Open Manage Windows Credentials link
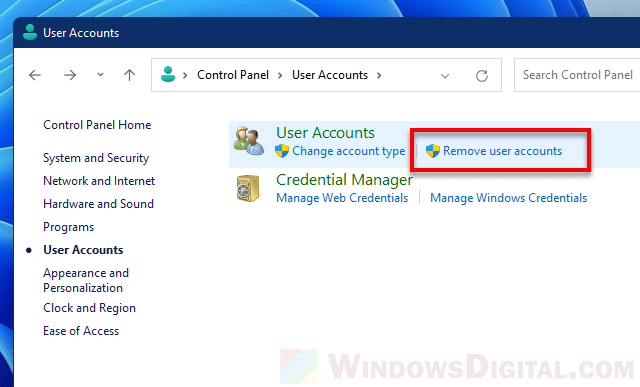Screen dimensions: 640x387 509,198
